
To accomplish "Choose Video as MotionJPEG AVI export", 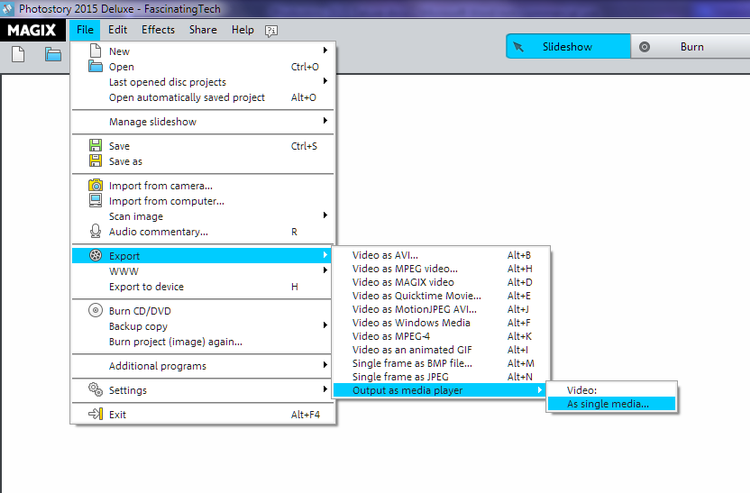I will point(442,309).
